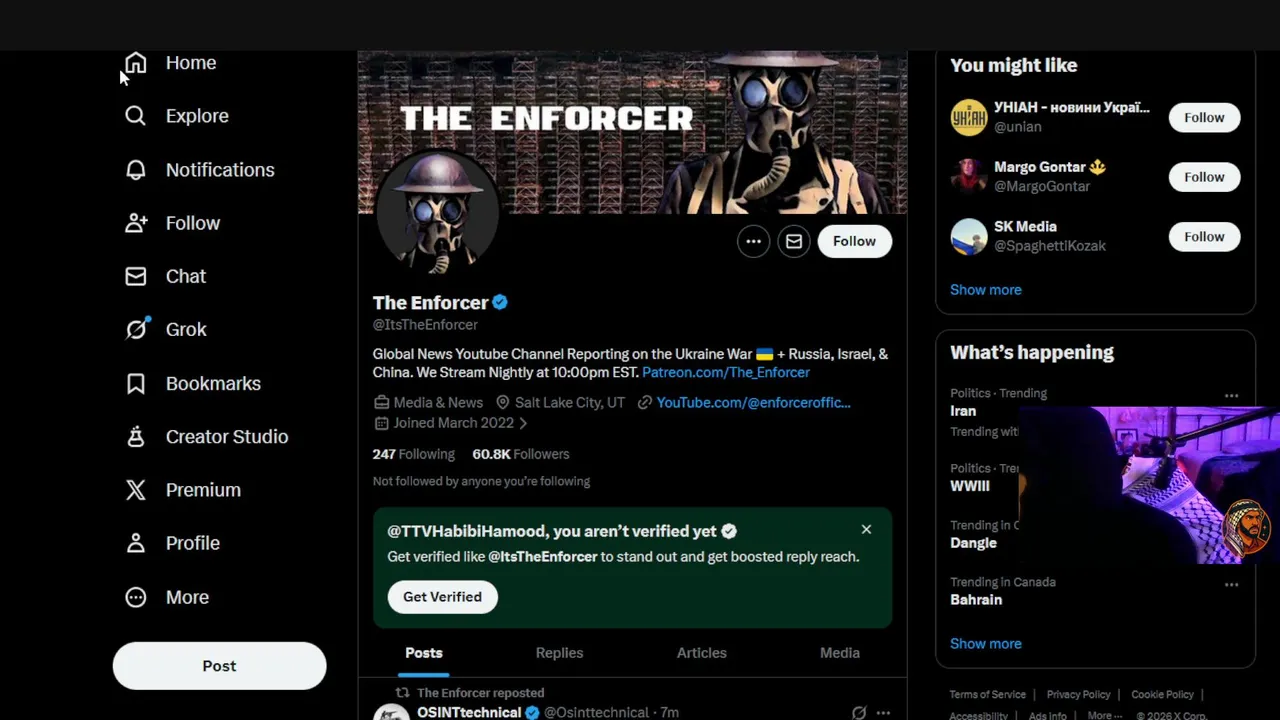Expand Joined March 2022 chevron
The height and width of the screenshot is (720, 1280).
[523, 423]
